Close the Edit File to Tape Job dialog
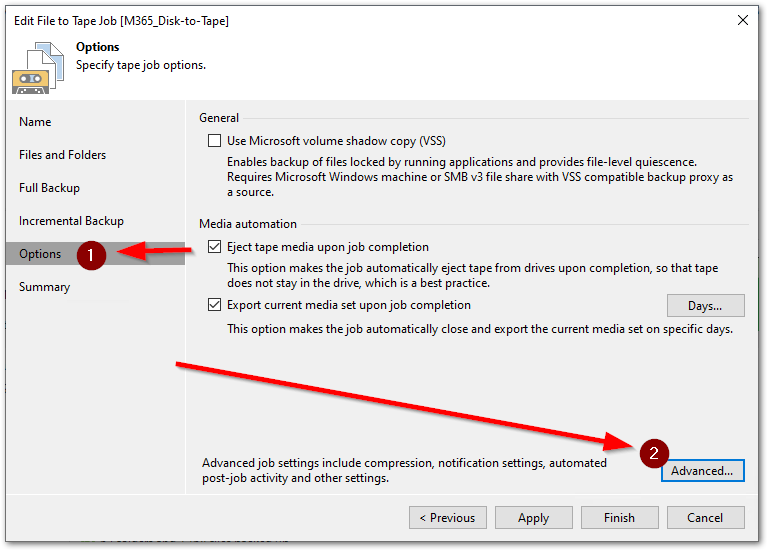Viewport: 768px width, 551px height. [x=742, y=20]
